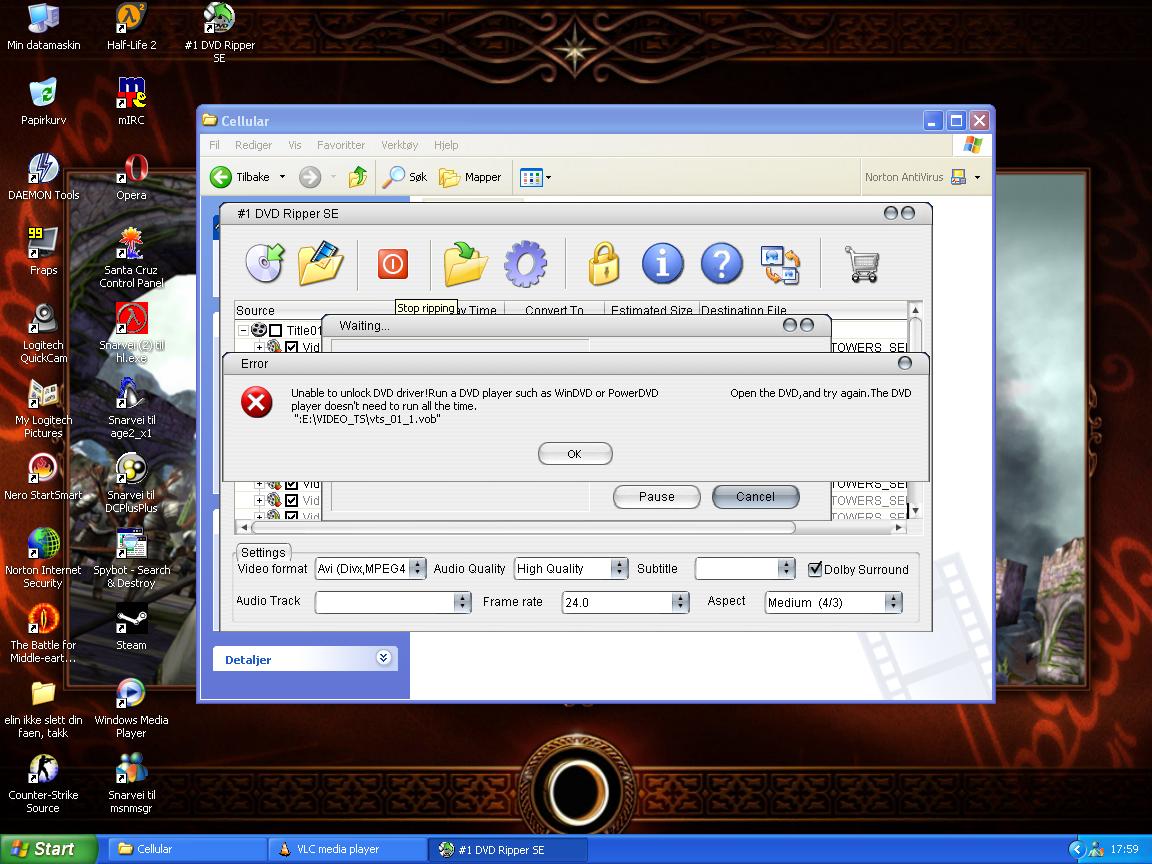This screenshot has width=1152, height=864.
Task: Click the source list scroll-down arrow
Action: 915,511
